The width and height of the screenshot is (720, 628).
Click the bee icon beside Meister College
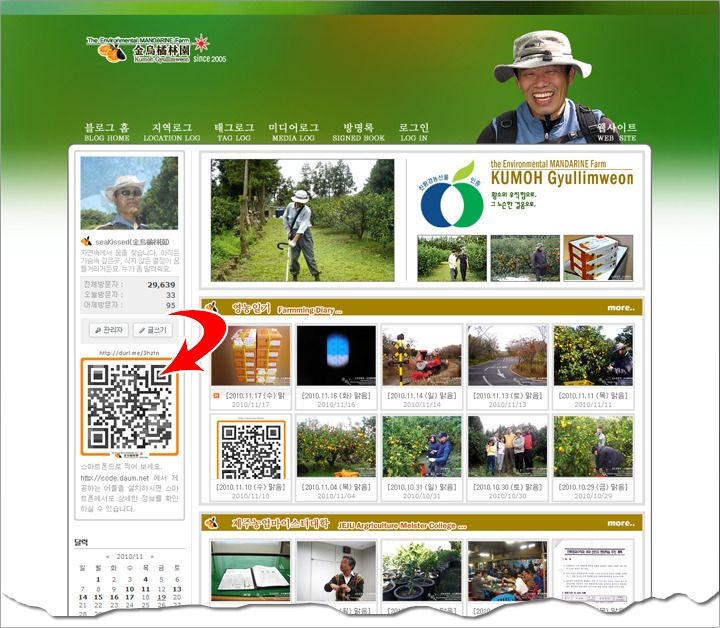pyautogui.click(x=212, y=522)
